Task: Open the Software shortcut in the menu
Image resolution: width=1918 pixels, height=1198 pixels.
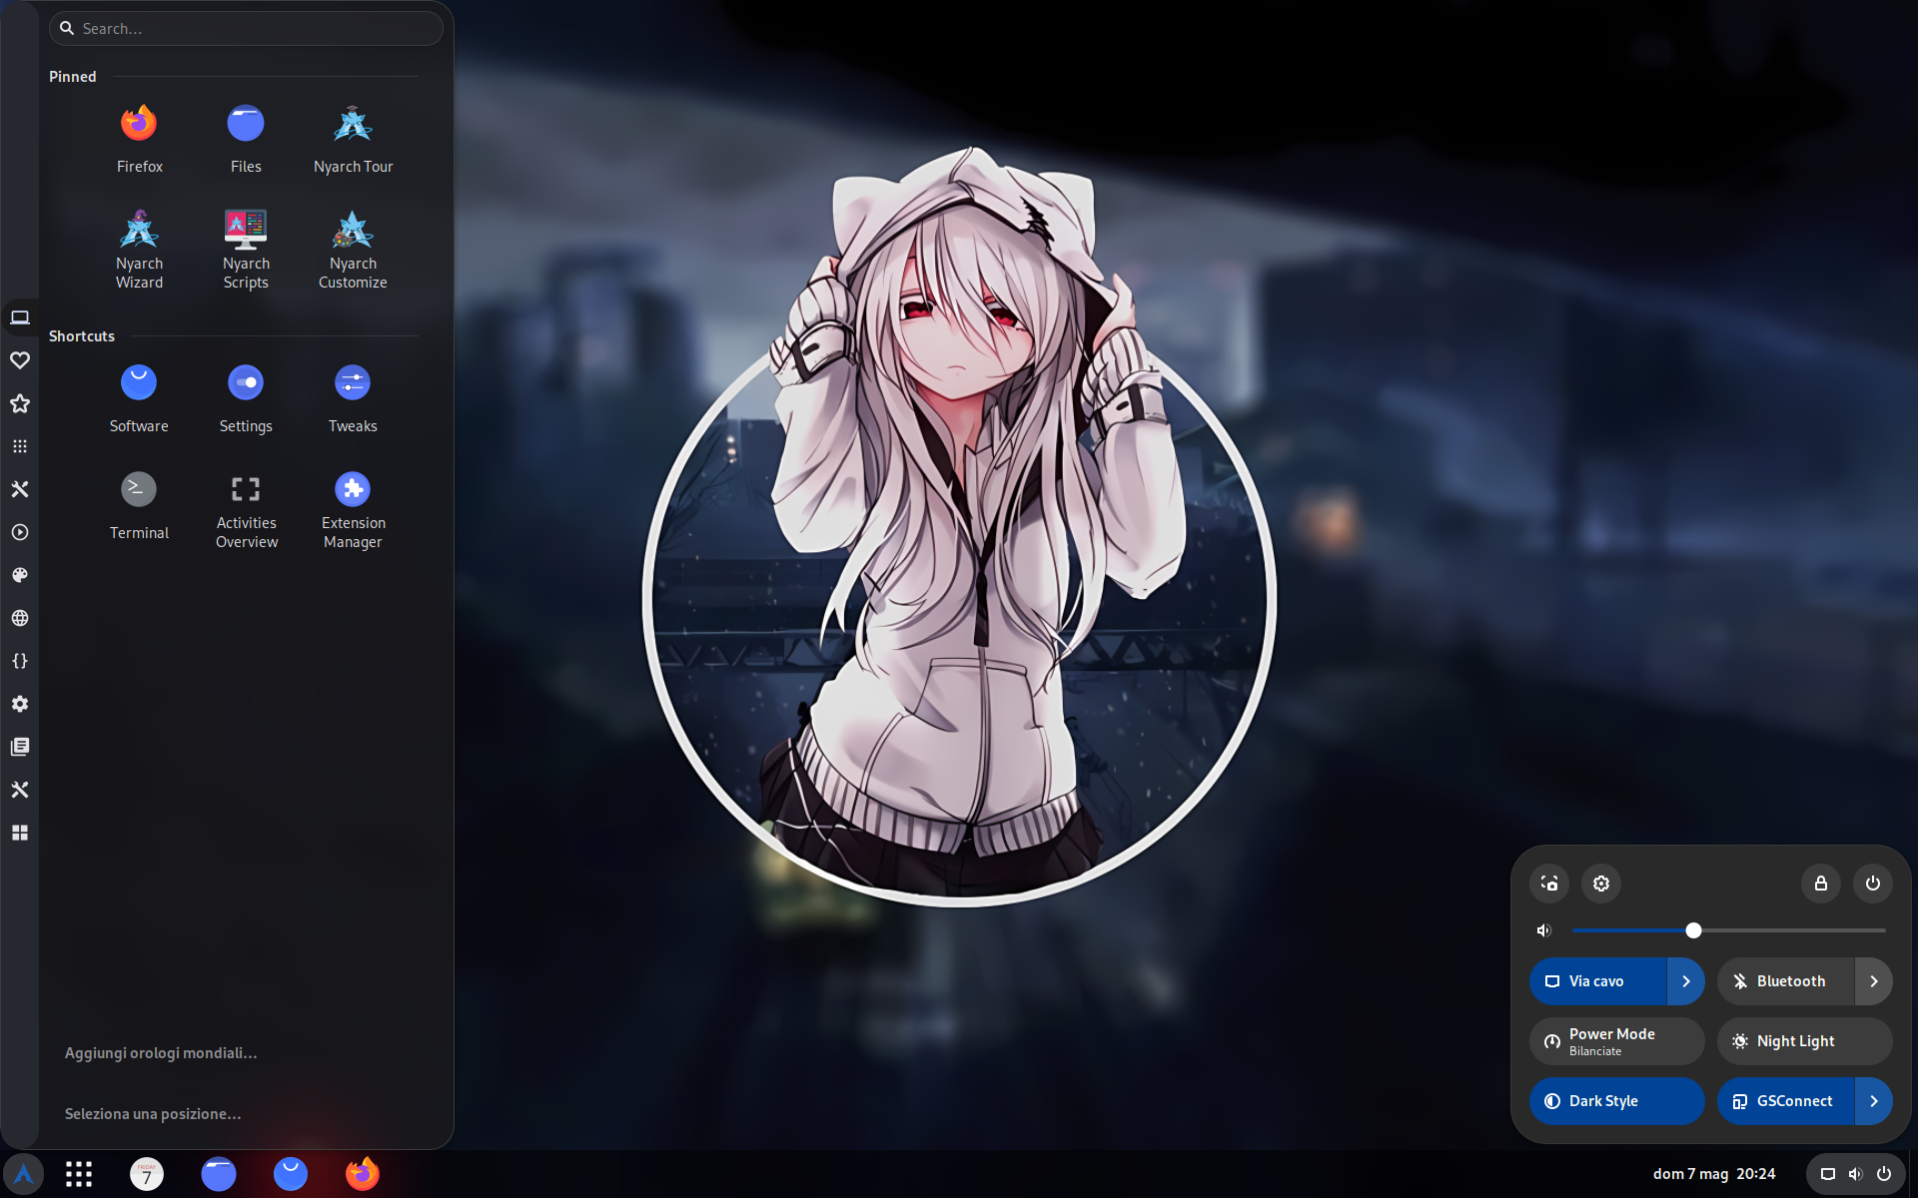Action: [139, 398]
